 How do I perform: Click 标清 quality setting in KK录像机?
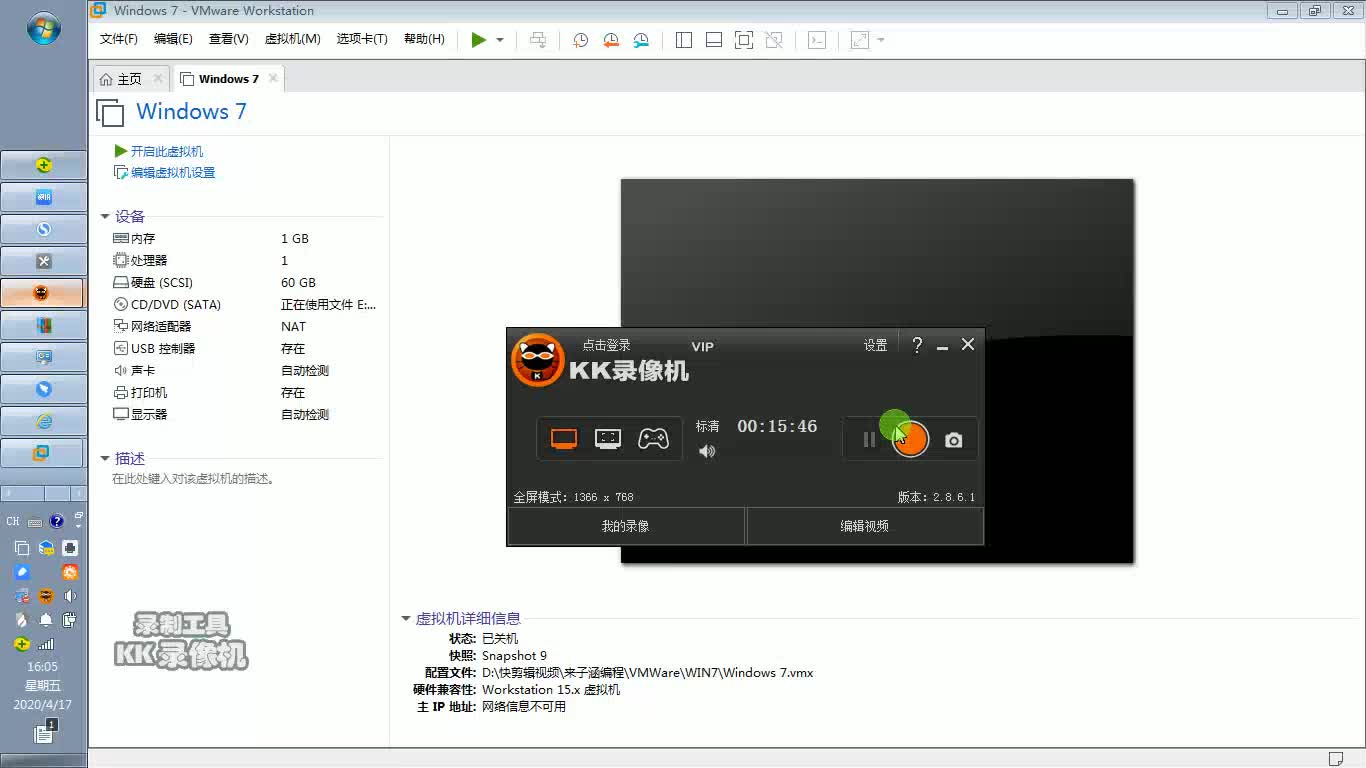pyautogui.click(x=707, y=426)
